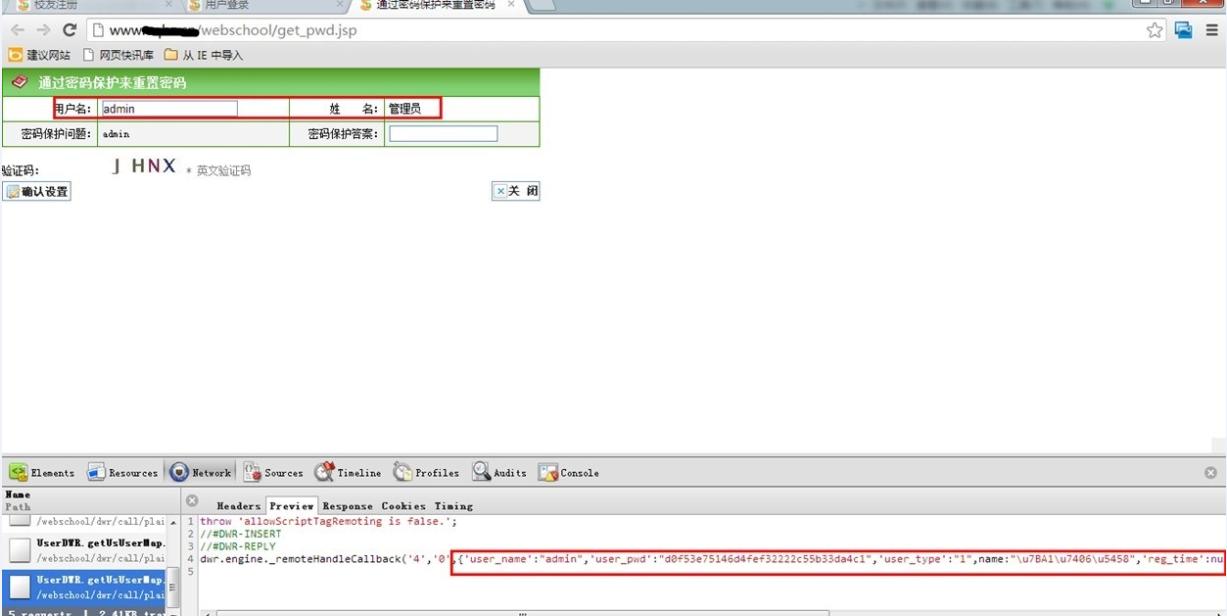
Task: Click the 管理员 name value in the form
Action: (405, 109)
